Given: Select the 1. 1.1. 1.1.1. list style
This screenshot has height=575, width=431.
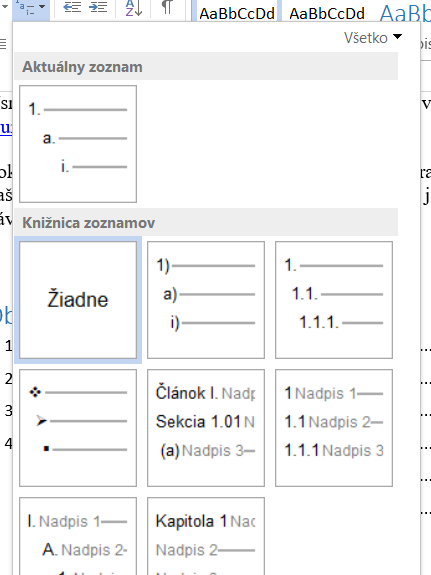Looking at the screenshot, I should [x=334, y=300].
